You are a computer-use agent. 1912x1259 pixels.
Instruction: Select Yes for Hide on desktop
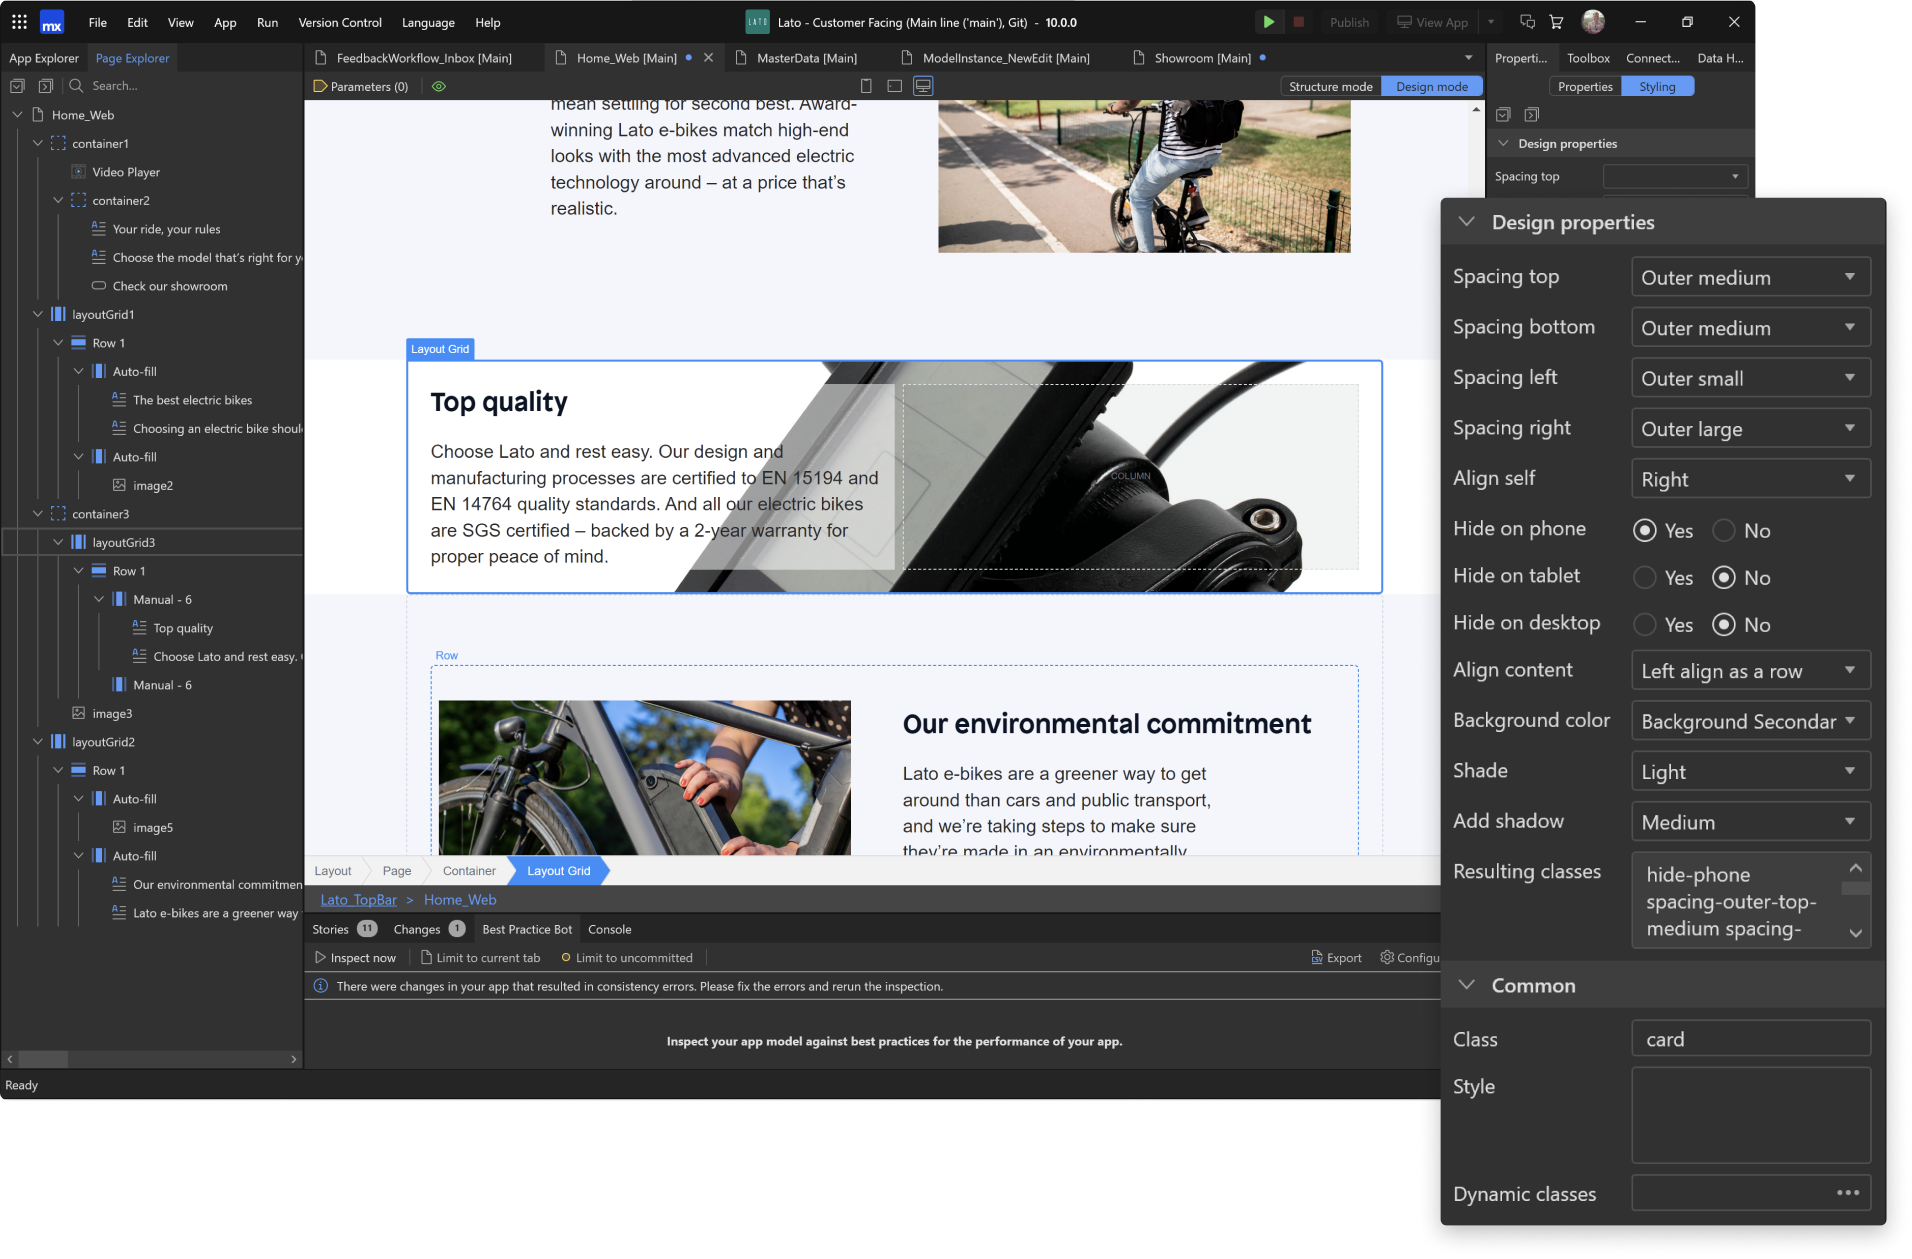pos(1645,624)
